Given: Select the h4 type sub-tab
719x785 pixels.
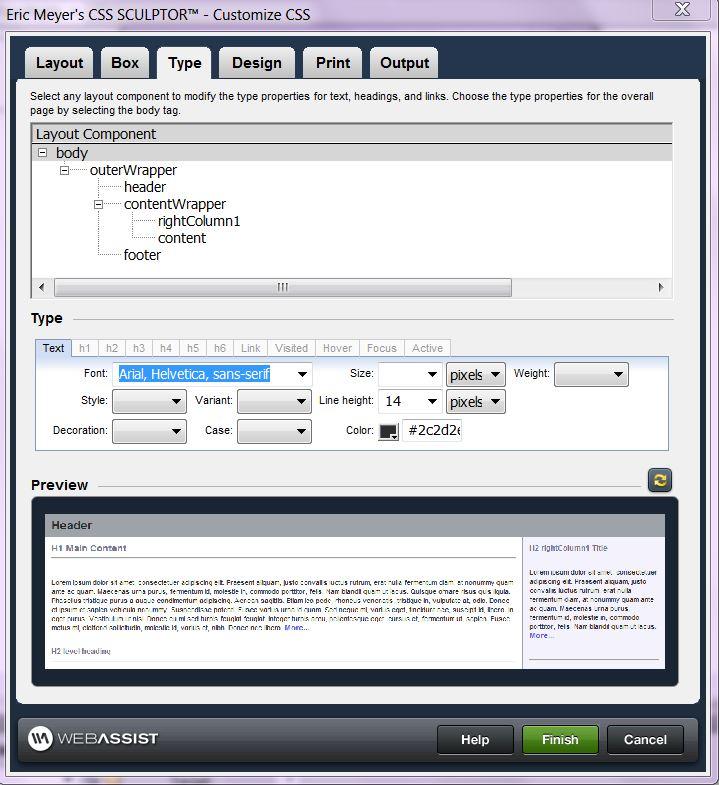Looking at the screenshot, I should 166,348.
